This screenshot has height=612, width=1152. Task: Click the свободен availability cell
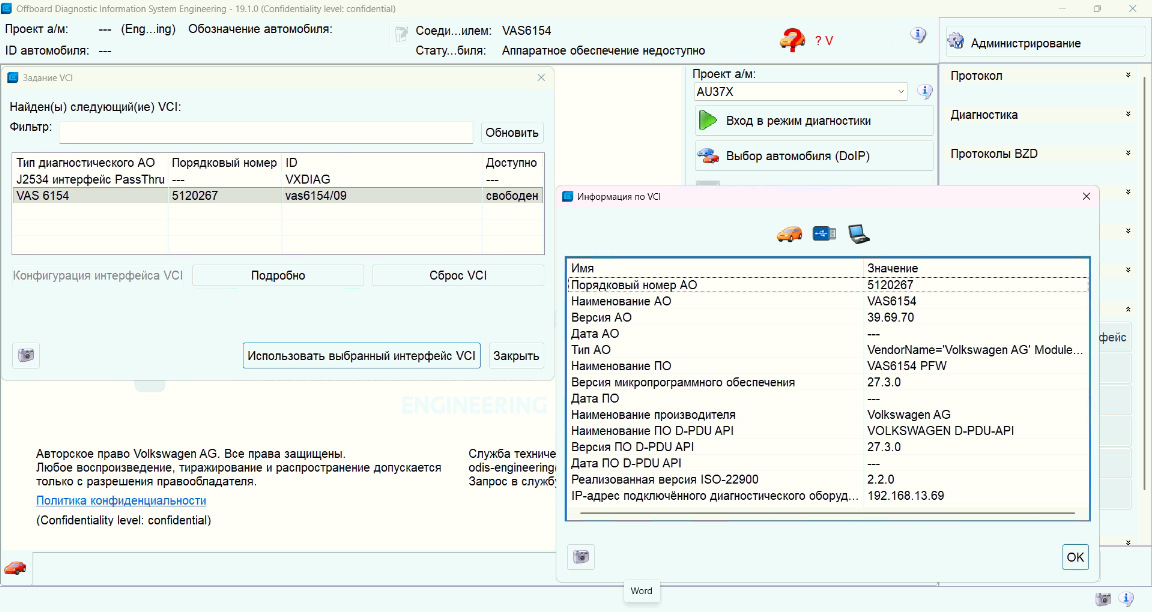tap(512, 195)
